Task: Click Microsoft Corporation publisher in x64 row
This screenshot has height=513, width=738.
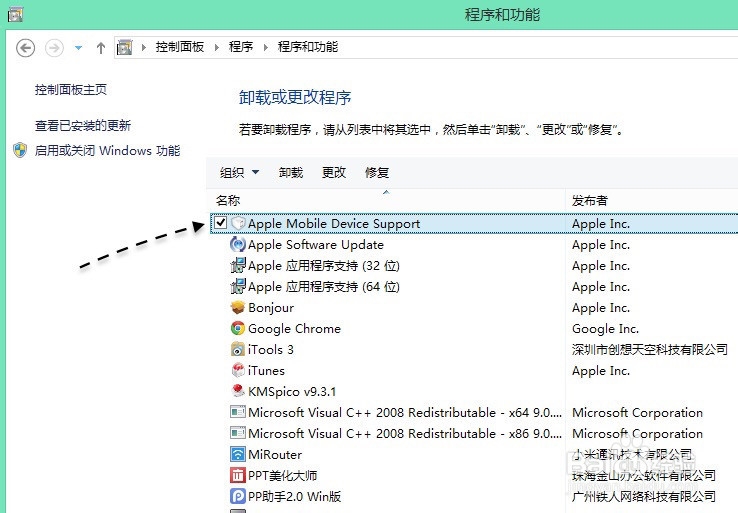Action: (x=637, y=413)
